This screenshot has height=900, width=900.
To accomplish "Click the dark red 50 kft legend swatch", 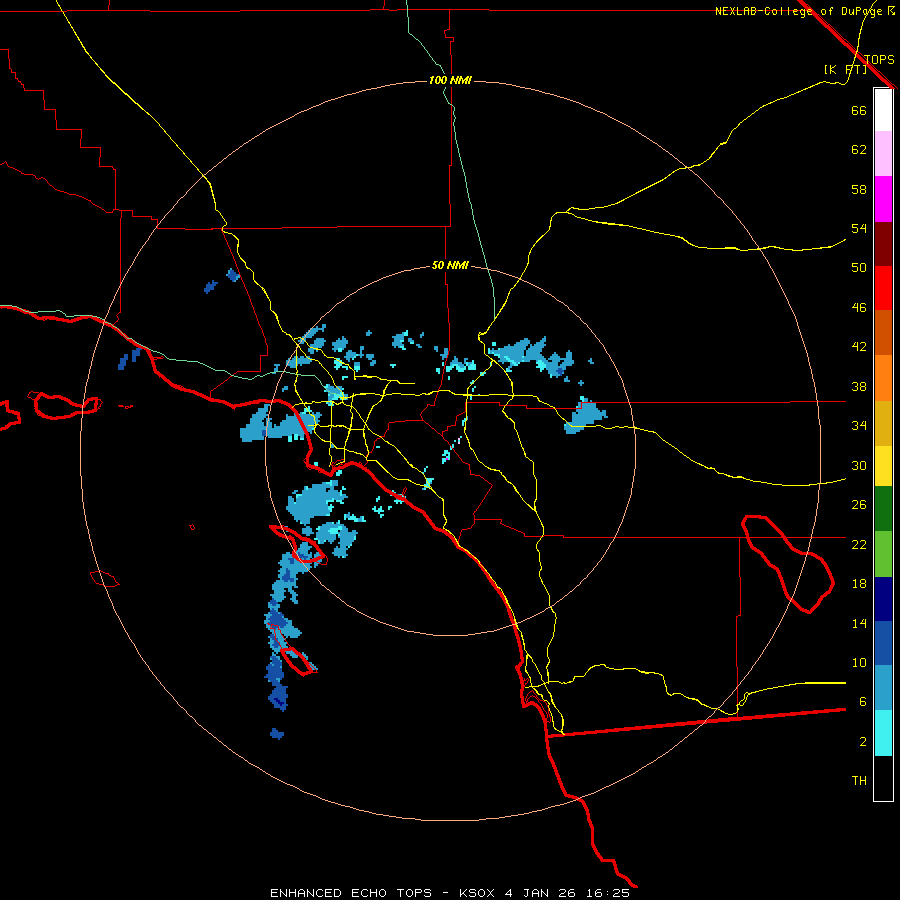I will [x=883, y=244].
